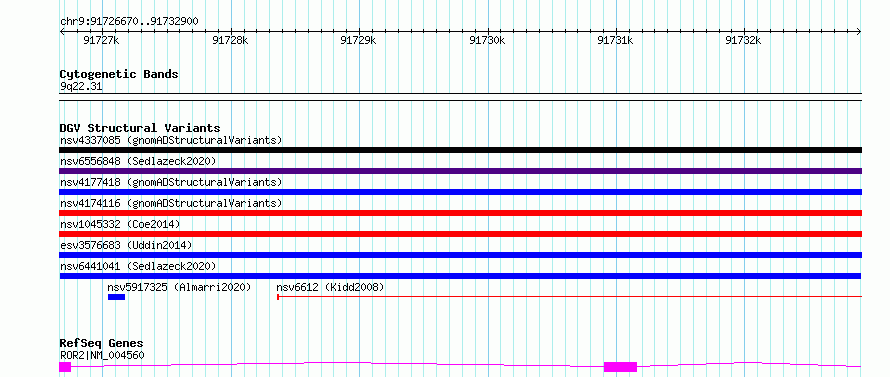Open the nsv6441041 (Sedlazeck2020) label

tap(138, 266)
